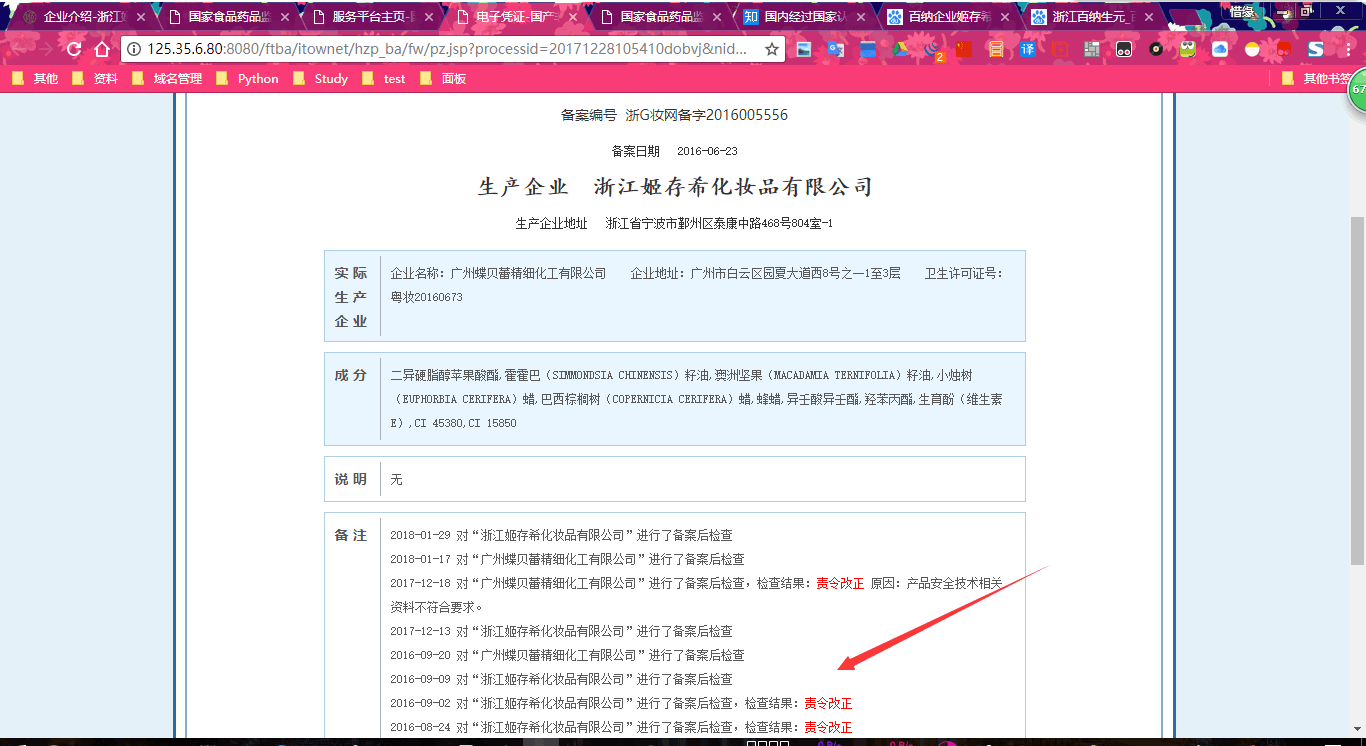The image size is (1366, 746).
Task: Go to the browser home page icon
Action: click(102, 49)
